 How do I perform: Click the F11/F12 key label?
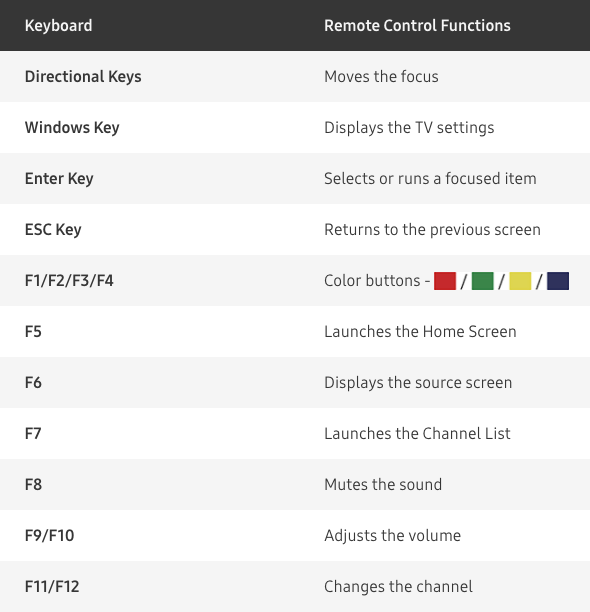point(52,587)
